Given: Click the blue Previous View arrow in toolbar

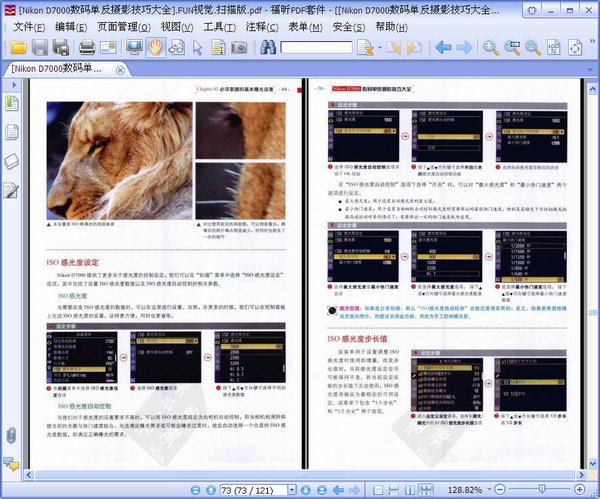Looking at the screenshot, I should (x=443, y=48).
